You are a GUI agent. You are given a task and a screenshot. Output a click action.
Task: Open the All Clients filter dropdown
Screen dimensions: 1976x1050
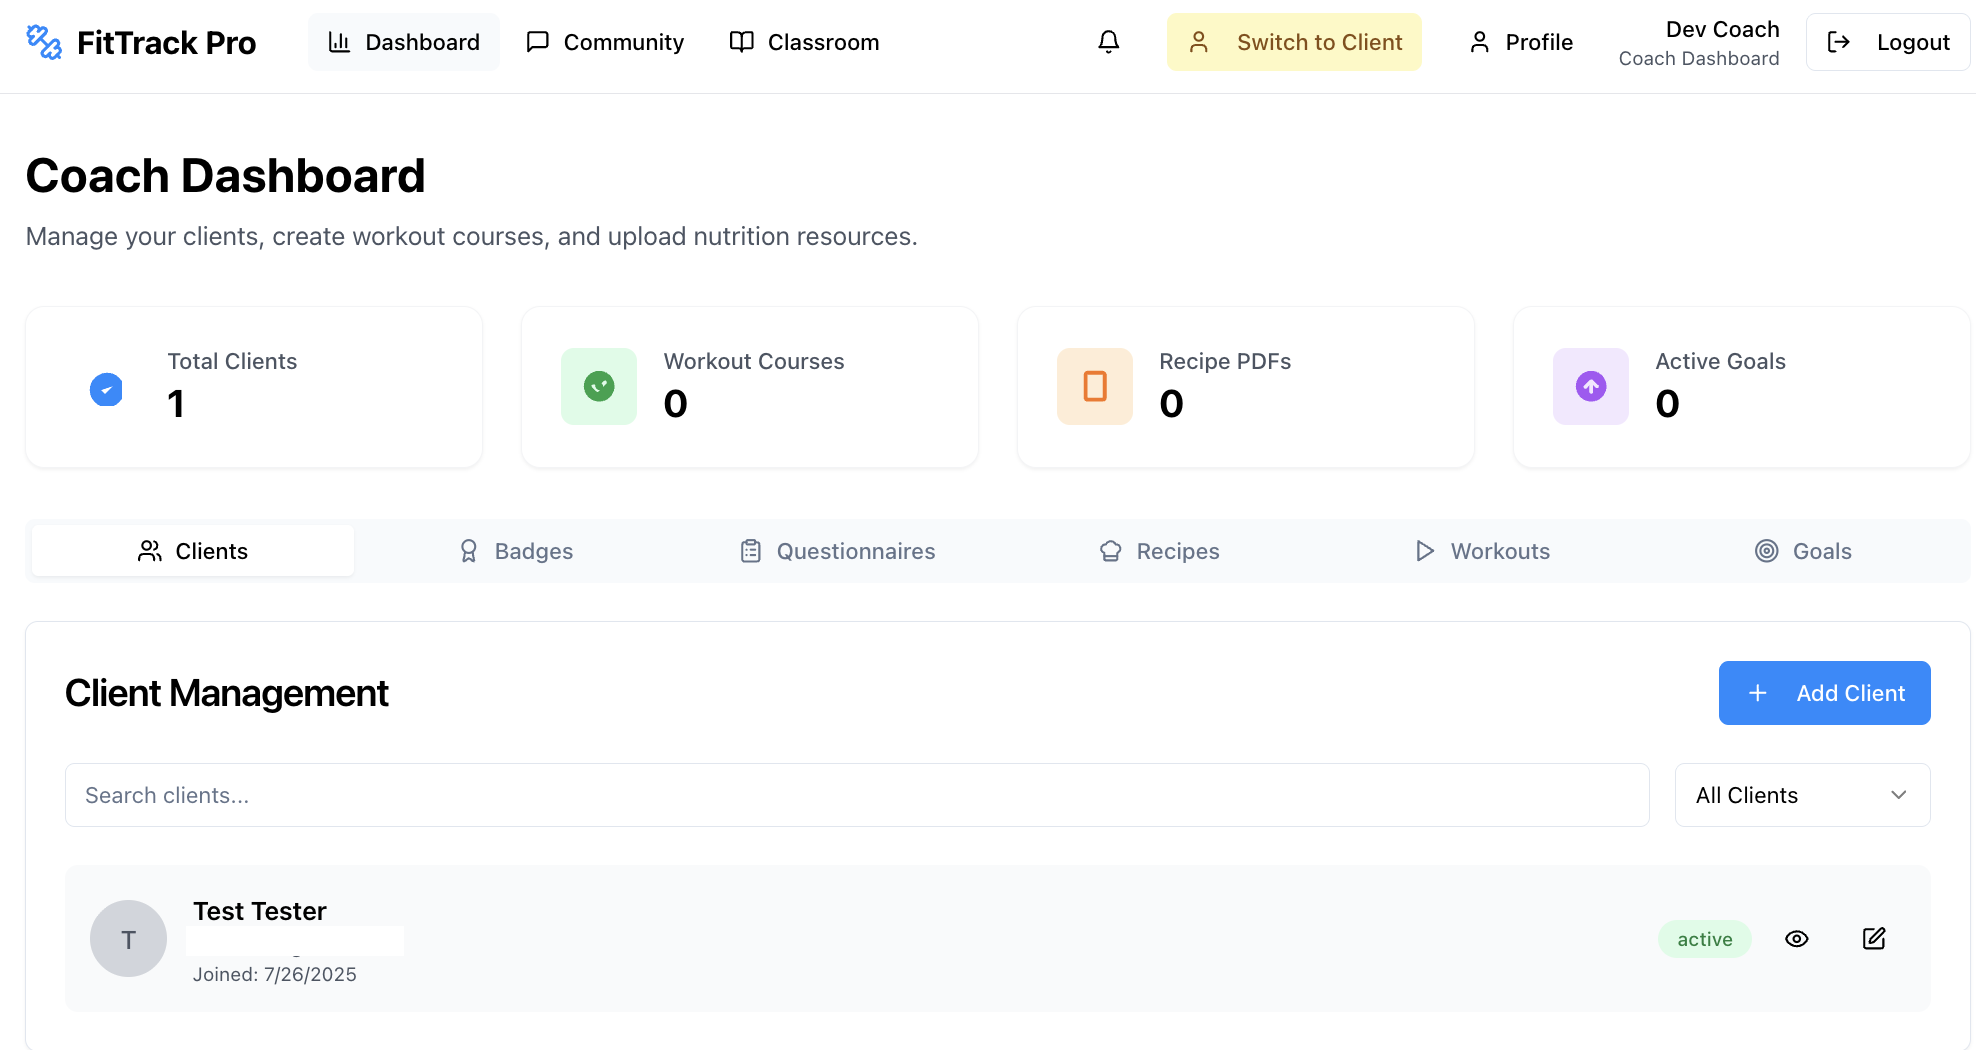pyautogui.click(x=1801, y=795)
